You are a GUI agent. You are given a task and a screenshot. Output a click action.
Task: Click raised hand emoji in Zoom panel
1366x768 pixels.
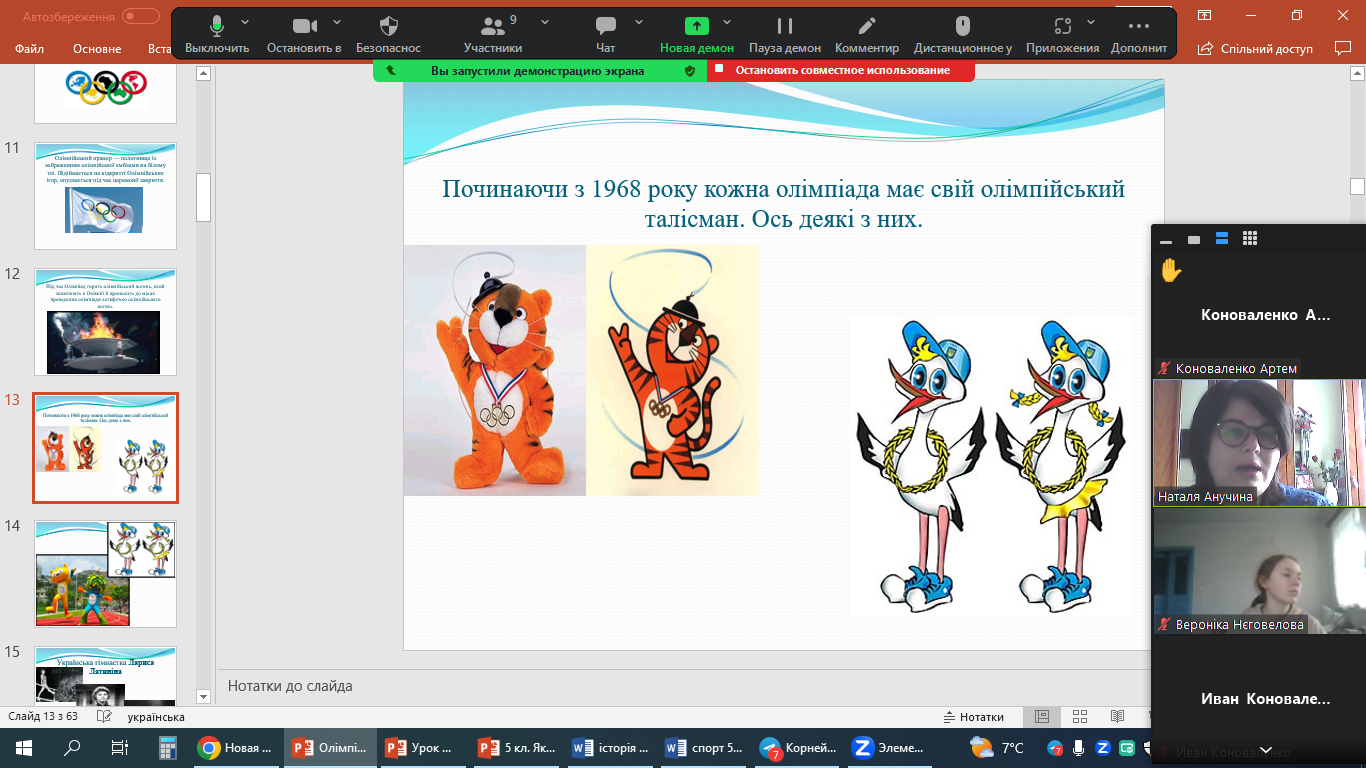coord(1171,270)
